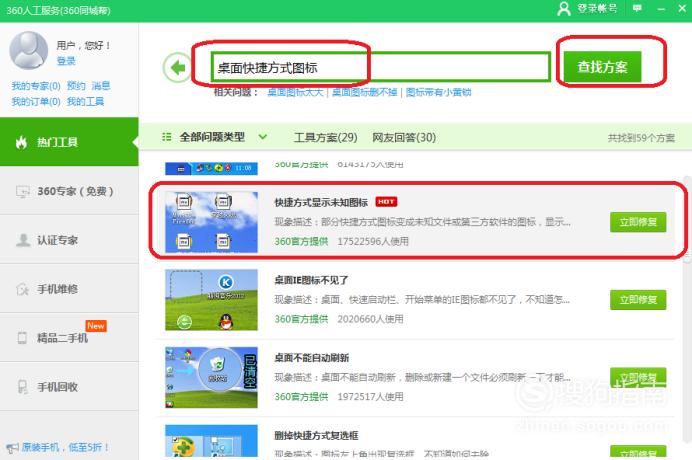Select 360专家（免费） in the sidebar

[69, 191]
